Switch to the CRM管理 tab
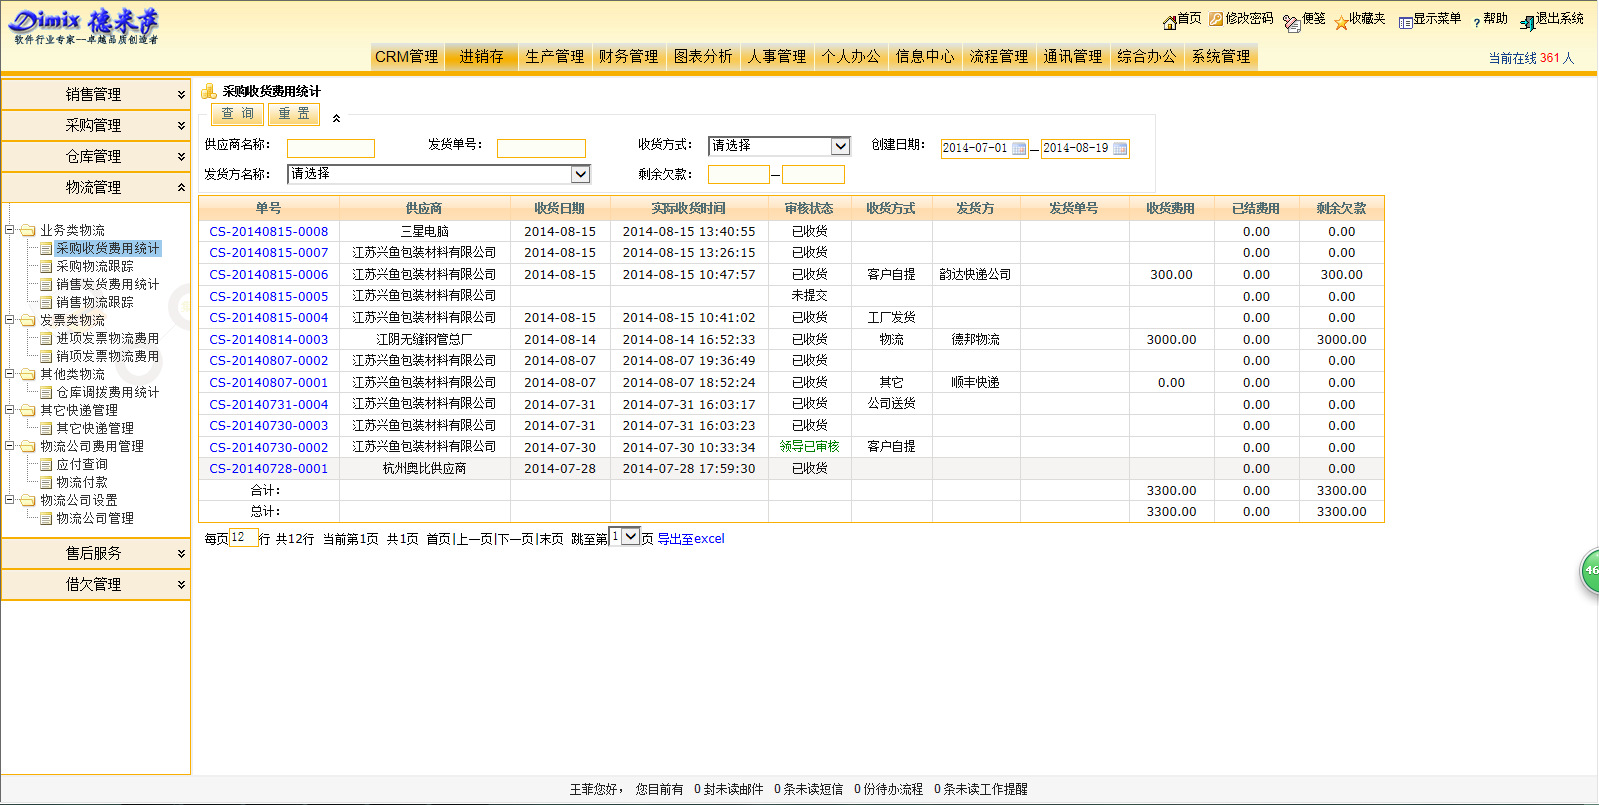 407,57
